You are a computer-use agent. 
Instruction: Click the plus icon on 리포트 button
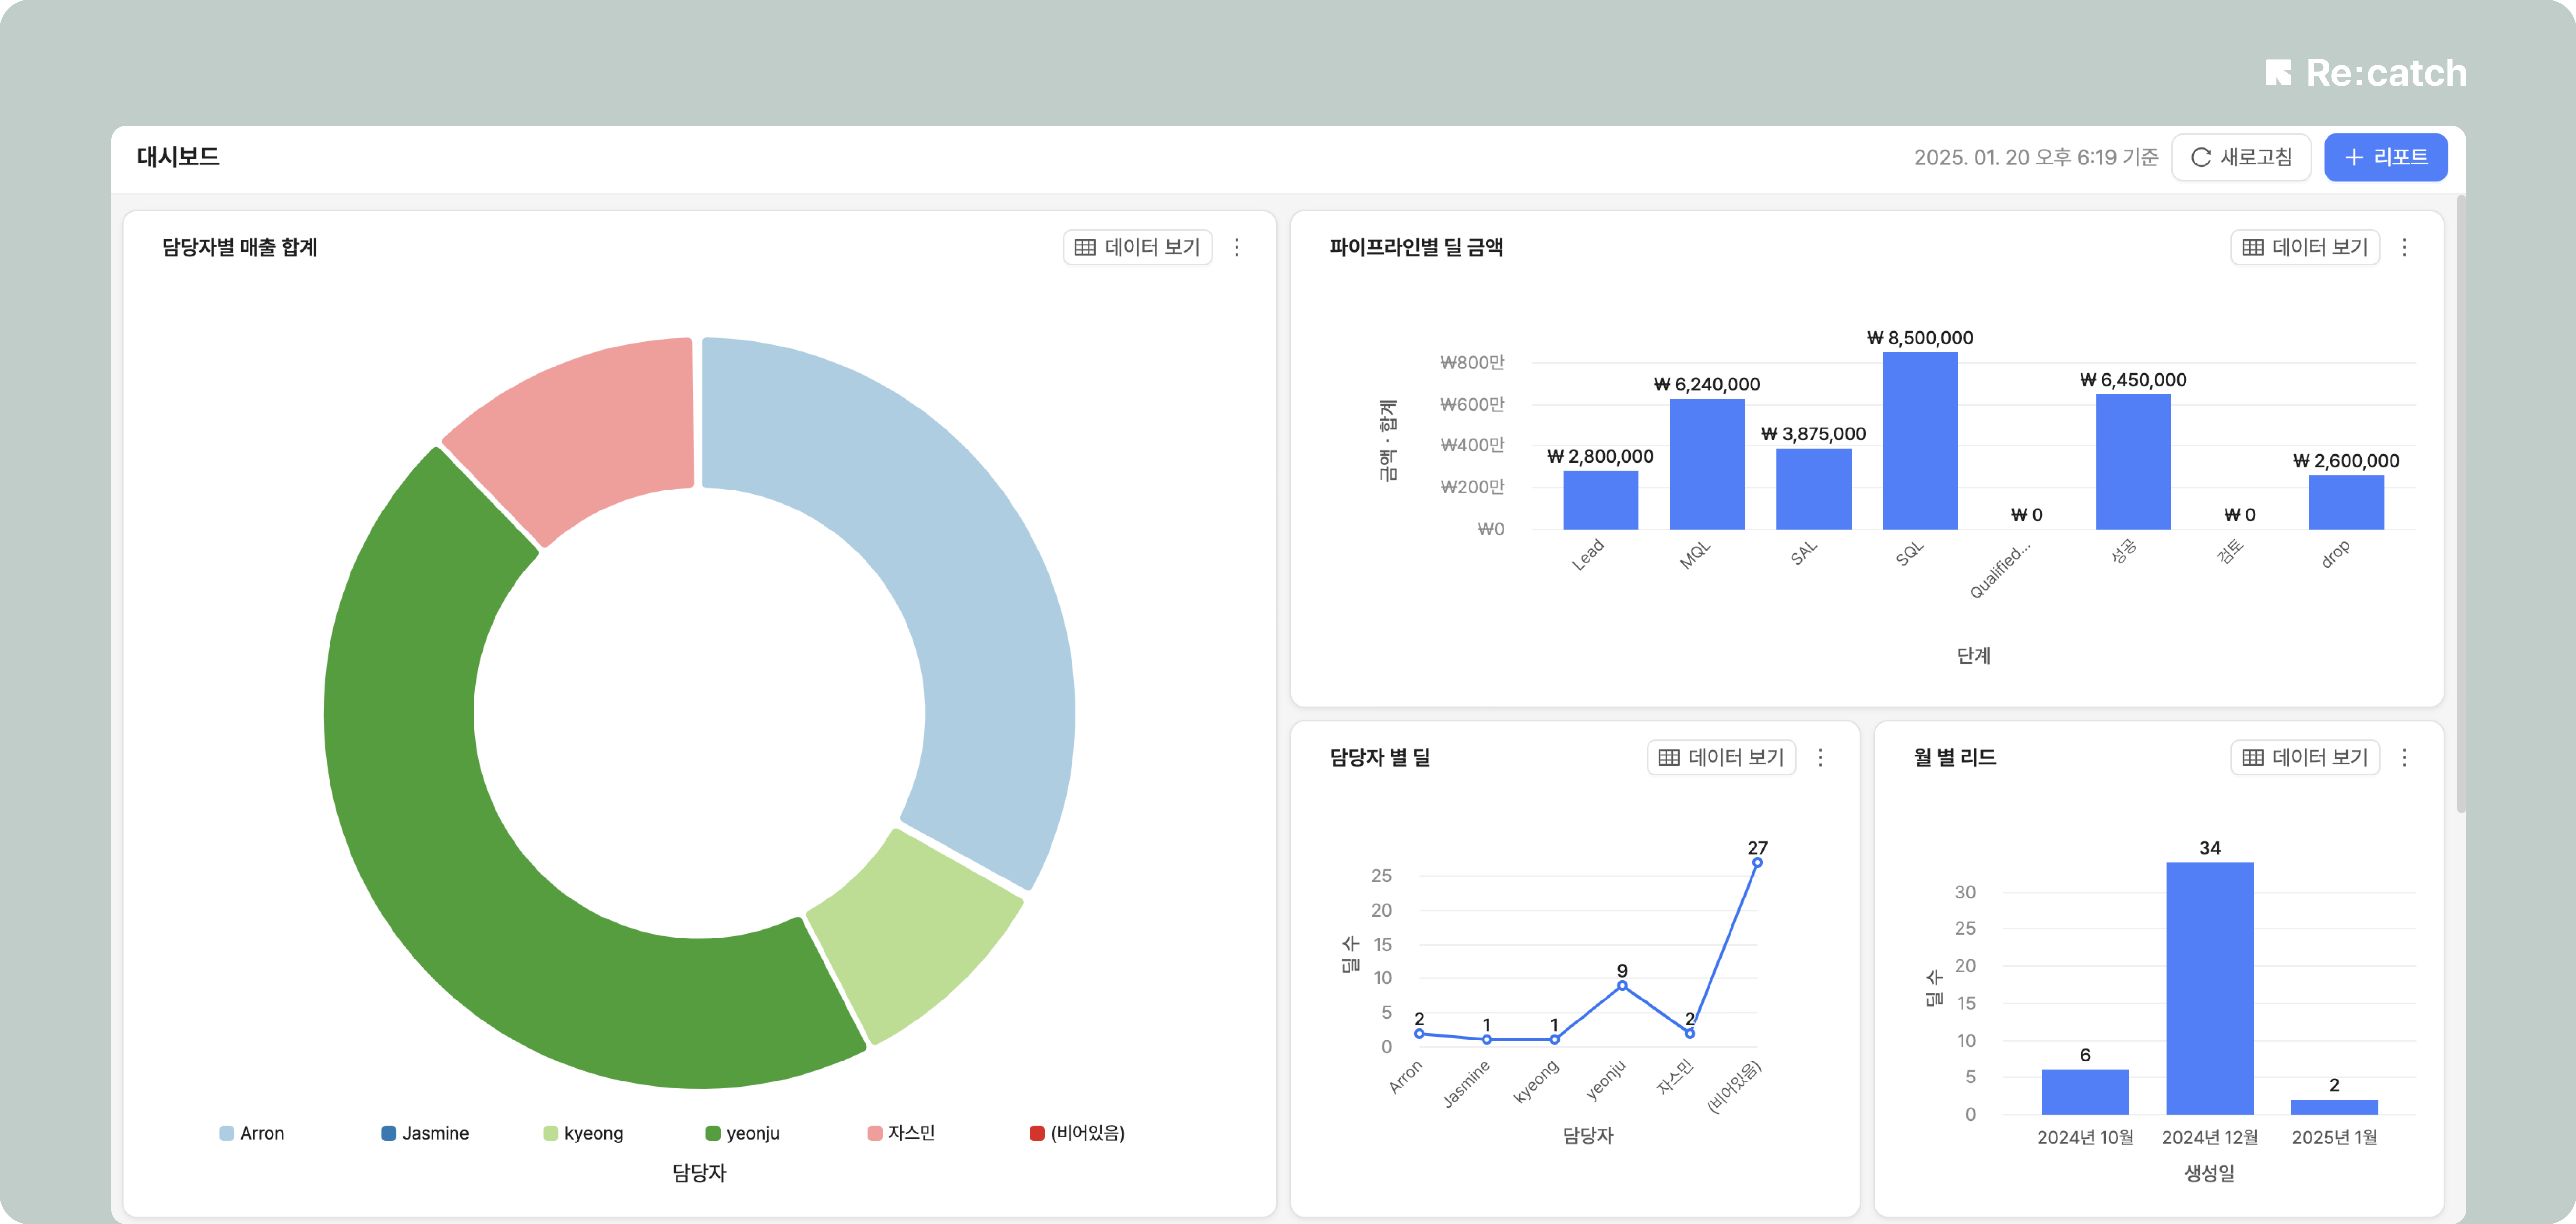pyautogui.click(x=2354, y=158)
